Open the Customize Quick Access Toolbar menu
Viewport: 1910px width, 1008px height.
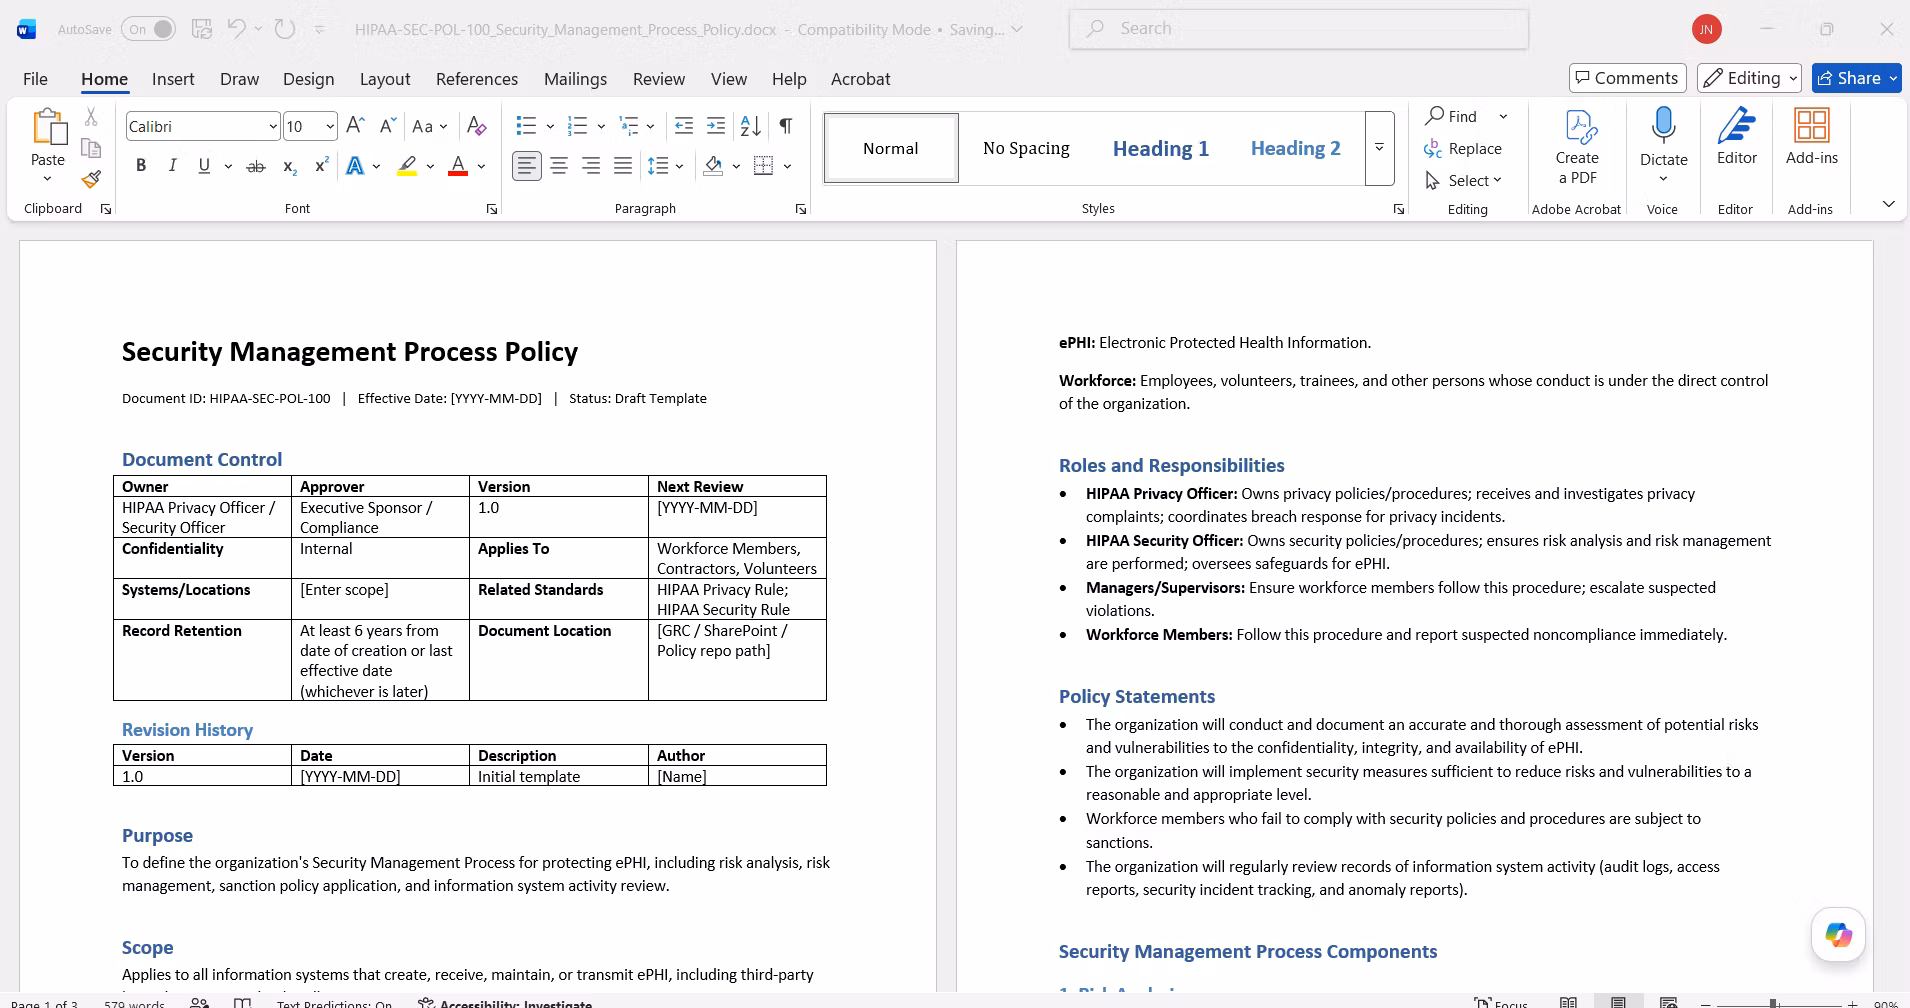coord(320,29)
